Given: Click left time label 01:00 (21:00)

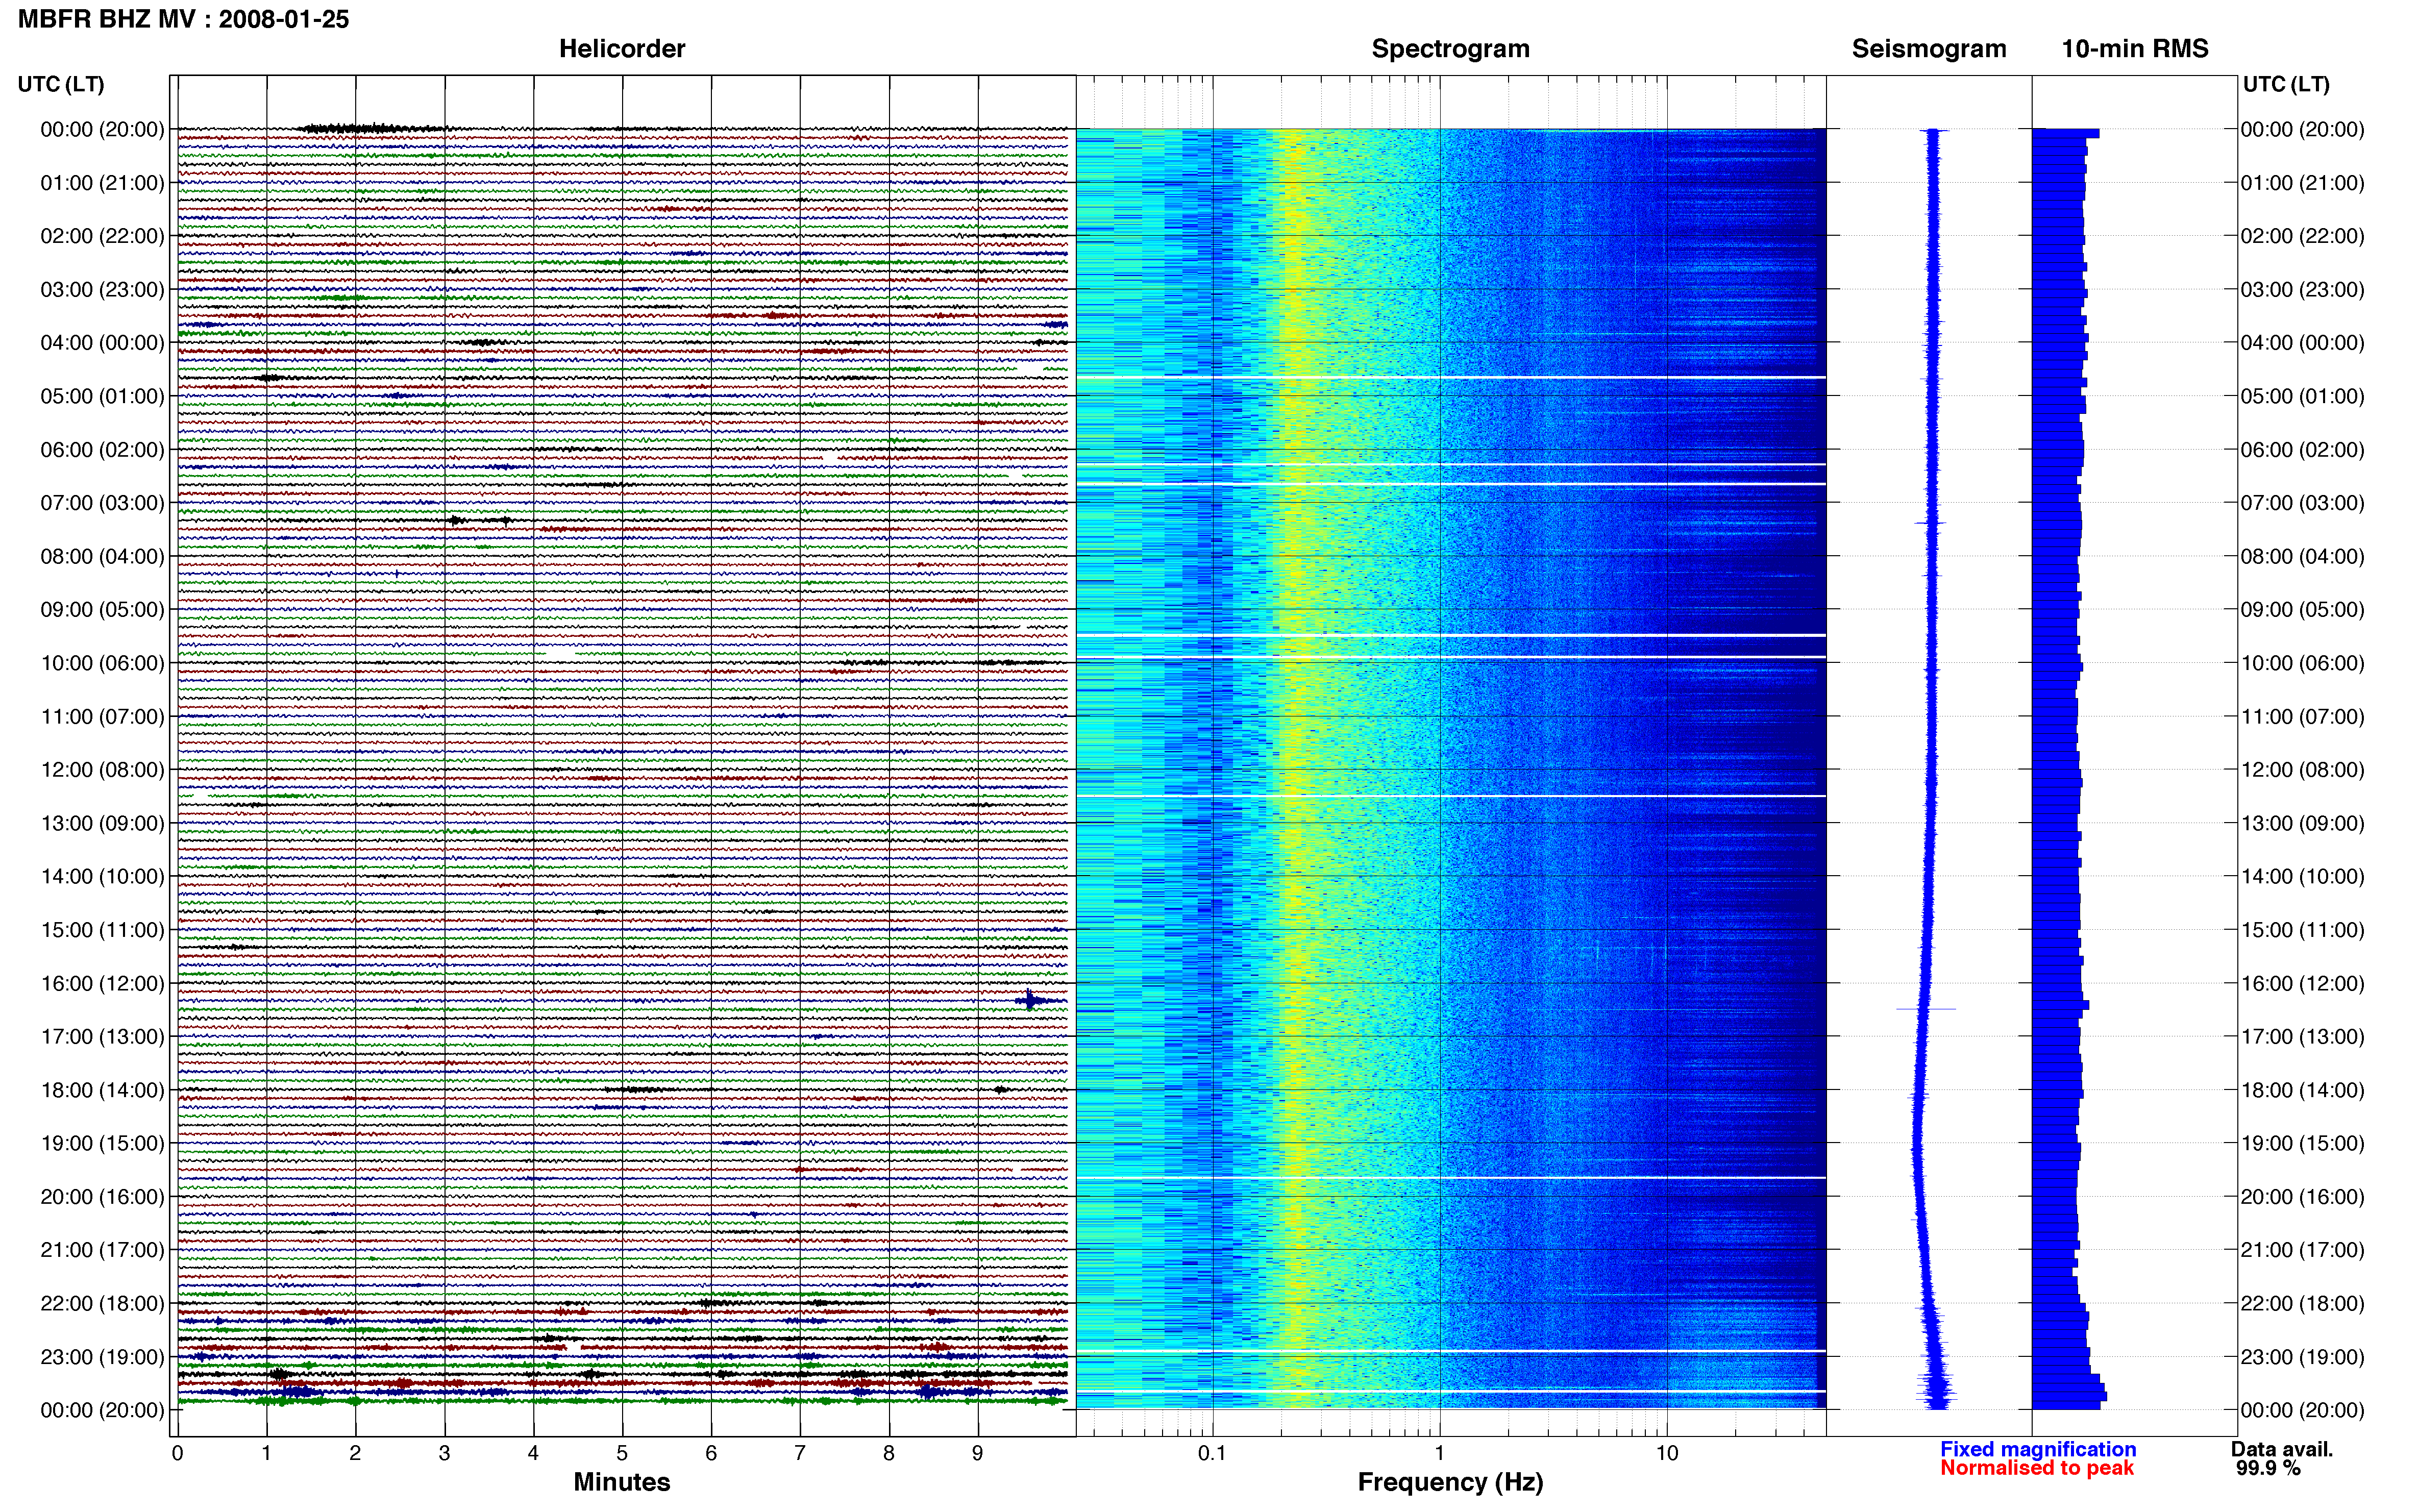Looking at the screenshot, I should tap(102, 183).
